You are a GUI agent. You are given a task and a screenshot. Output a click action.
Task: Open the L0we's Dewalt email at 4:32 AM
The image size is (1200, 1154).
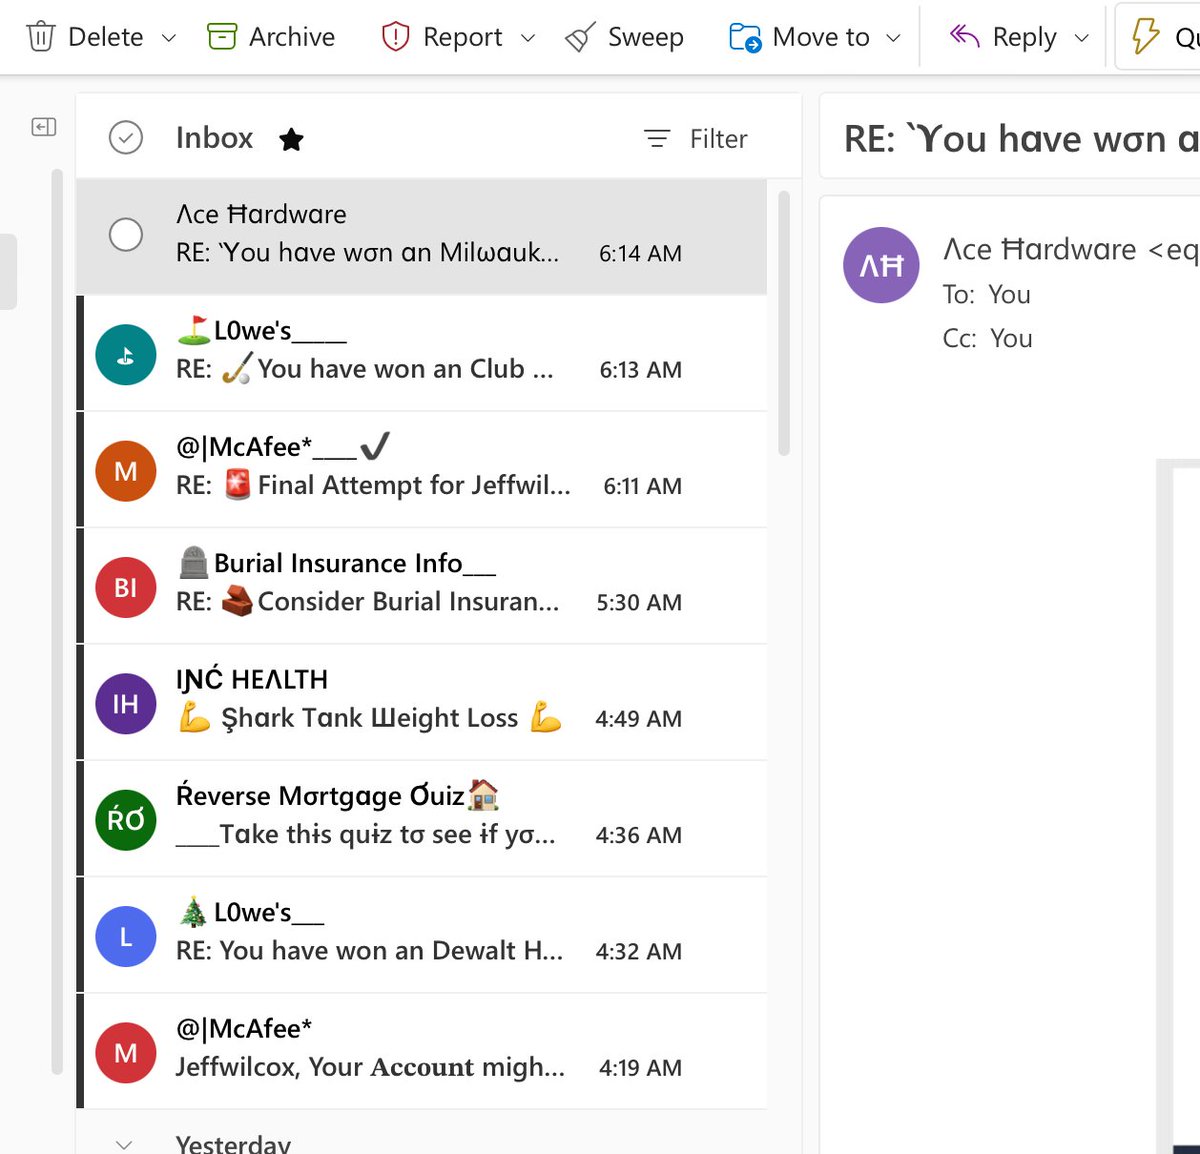tap(422, 934)
